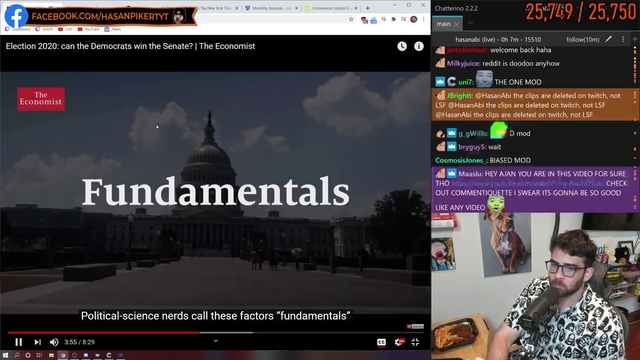Exit full screen in the player
Screen dimensions: 640x360
pos(415,342)
